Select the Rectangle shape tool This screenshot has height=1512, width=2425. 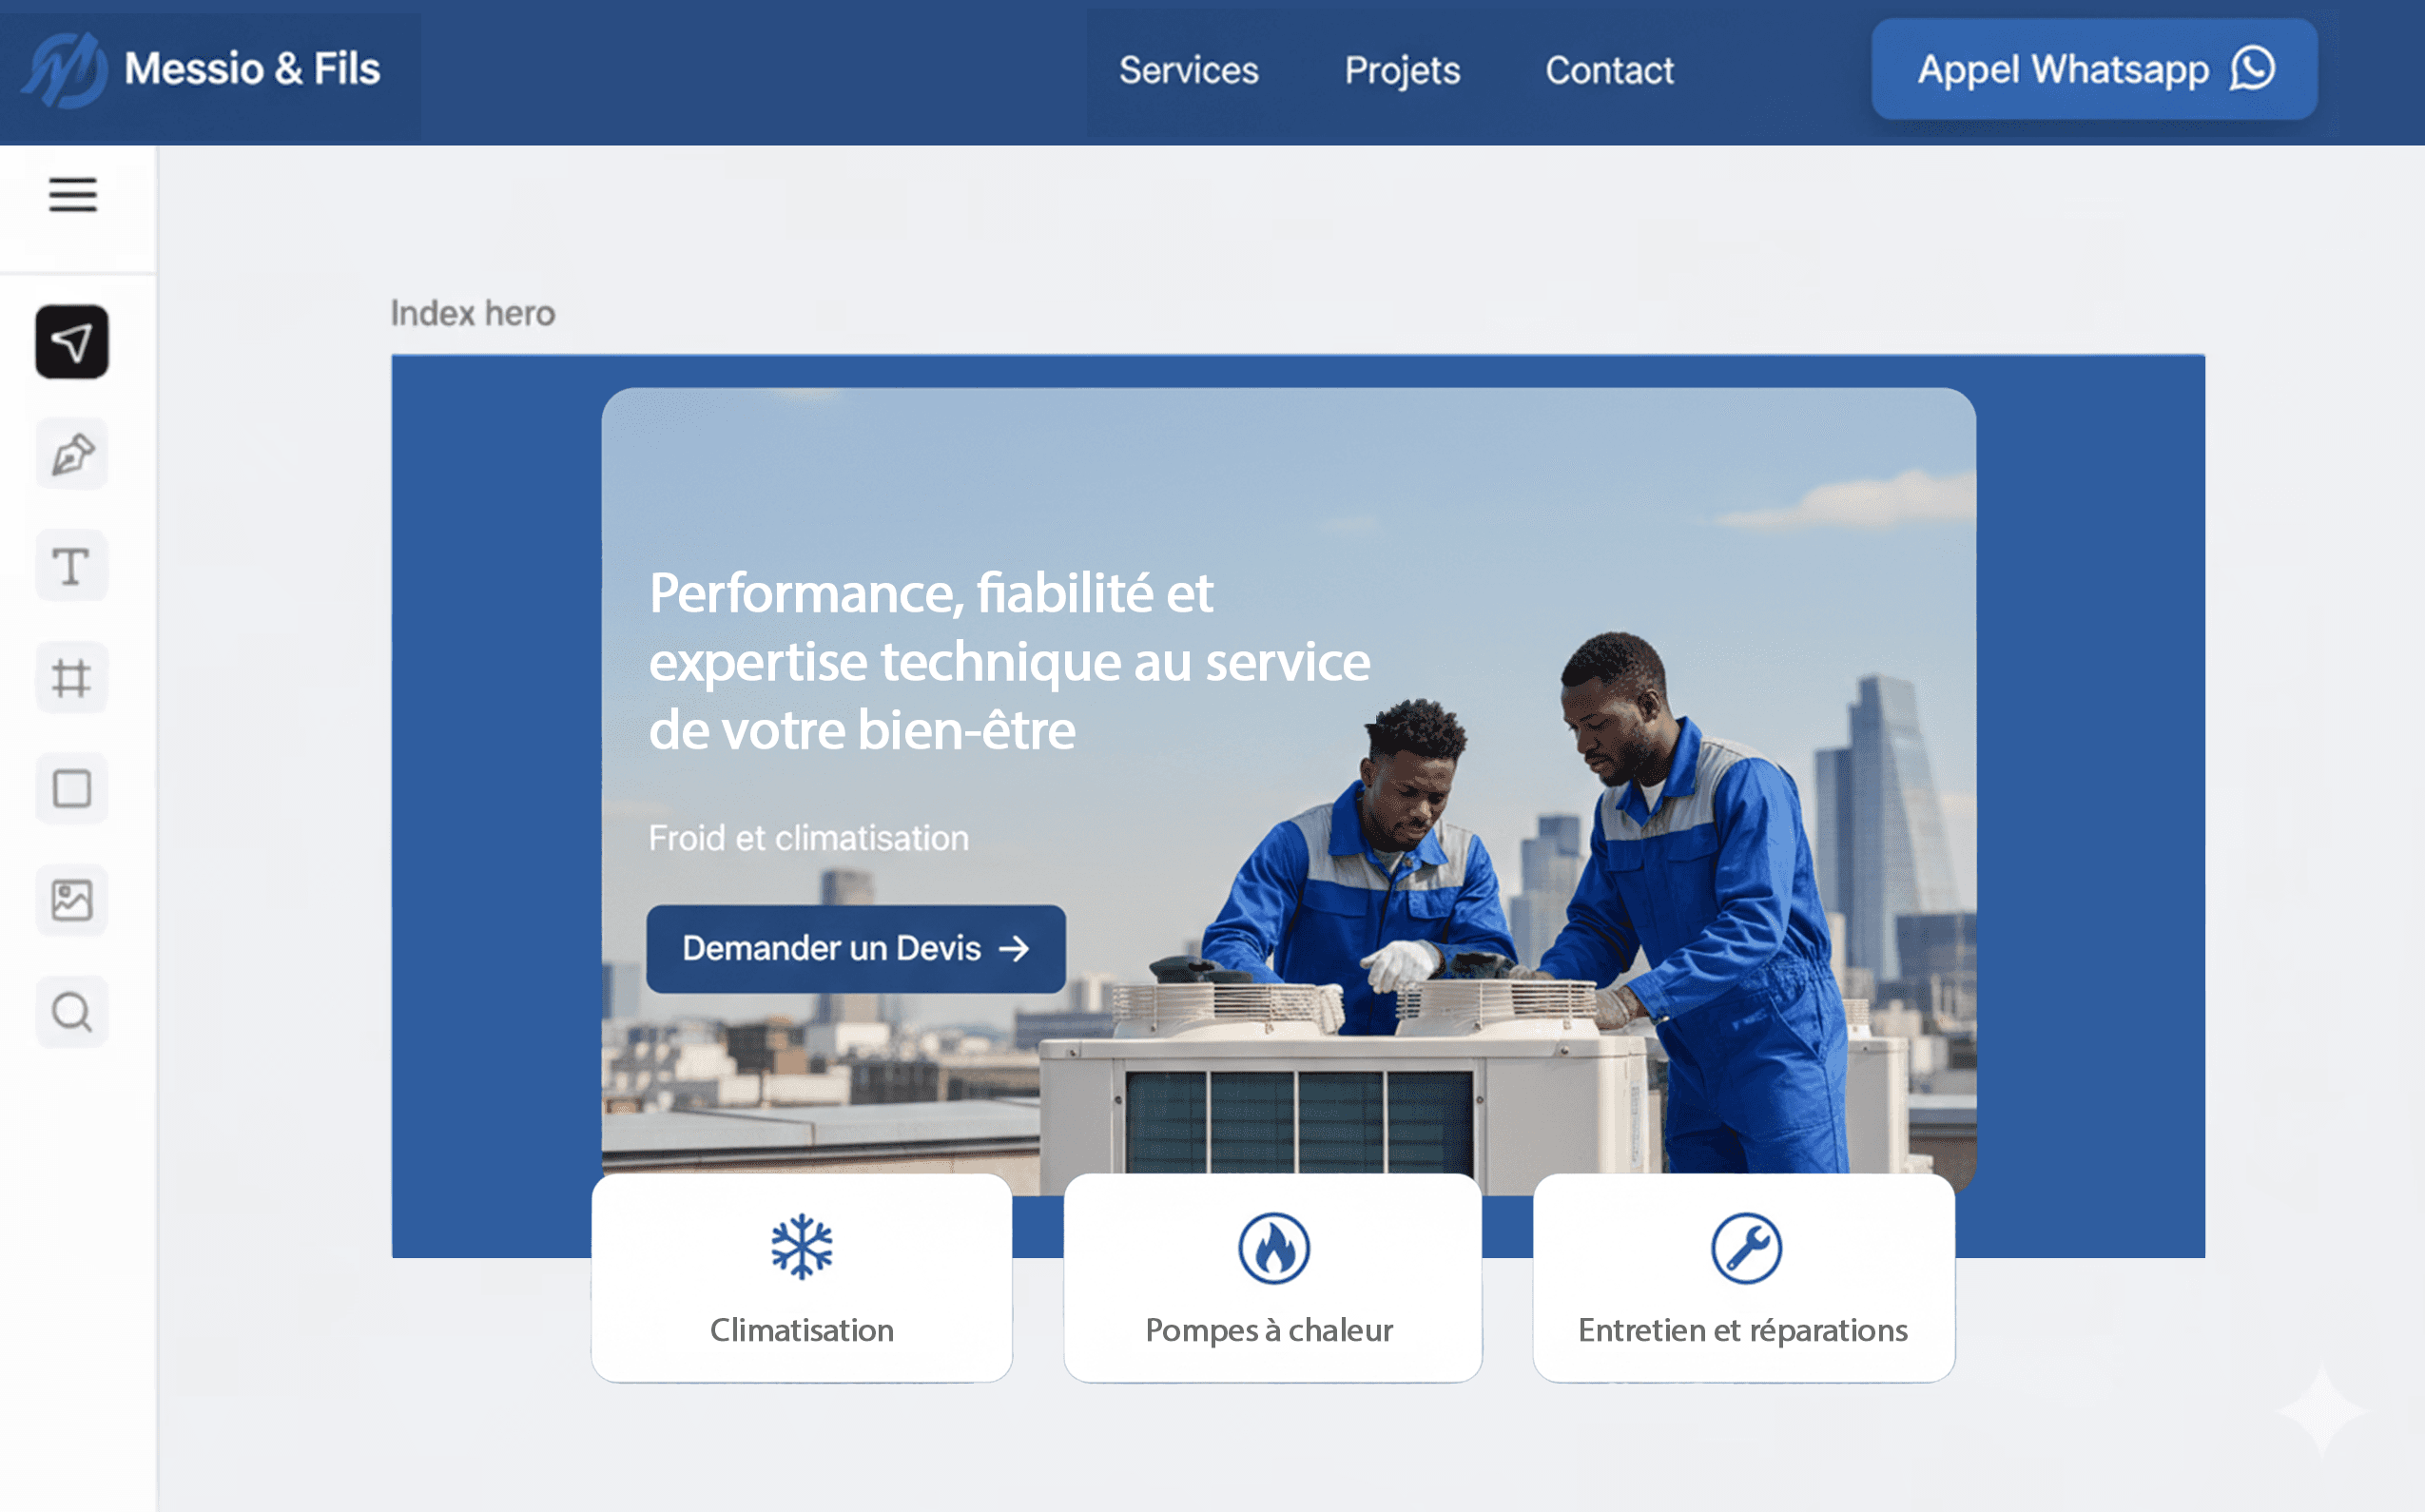click(72, 789)
